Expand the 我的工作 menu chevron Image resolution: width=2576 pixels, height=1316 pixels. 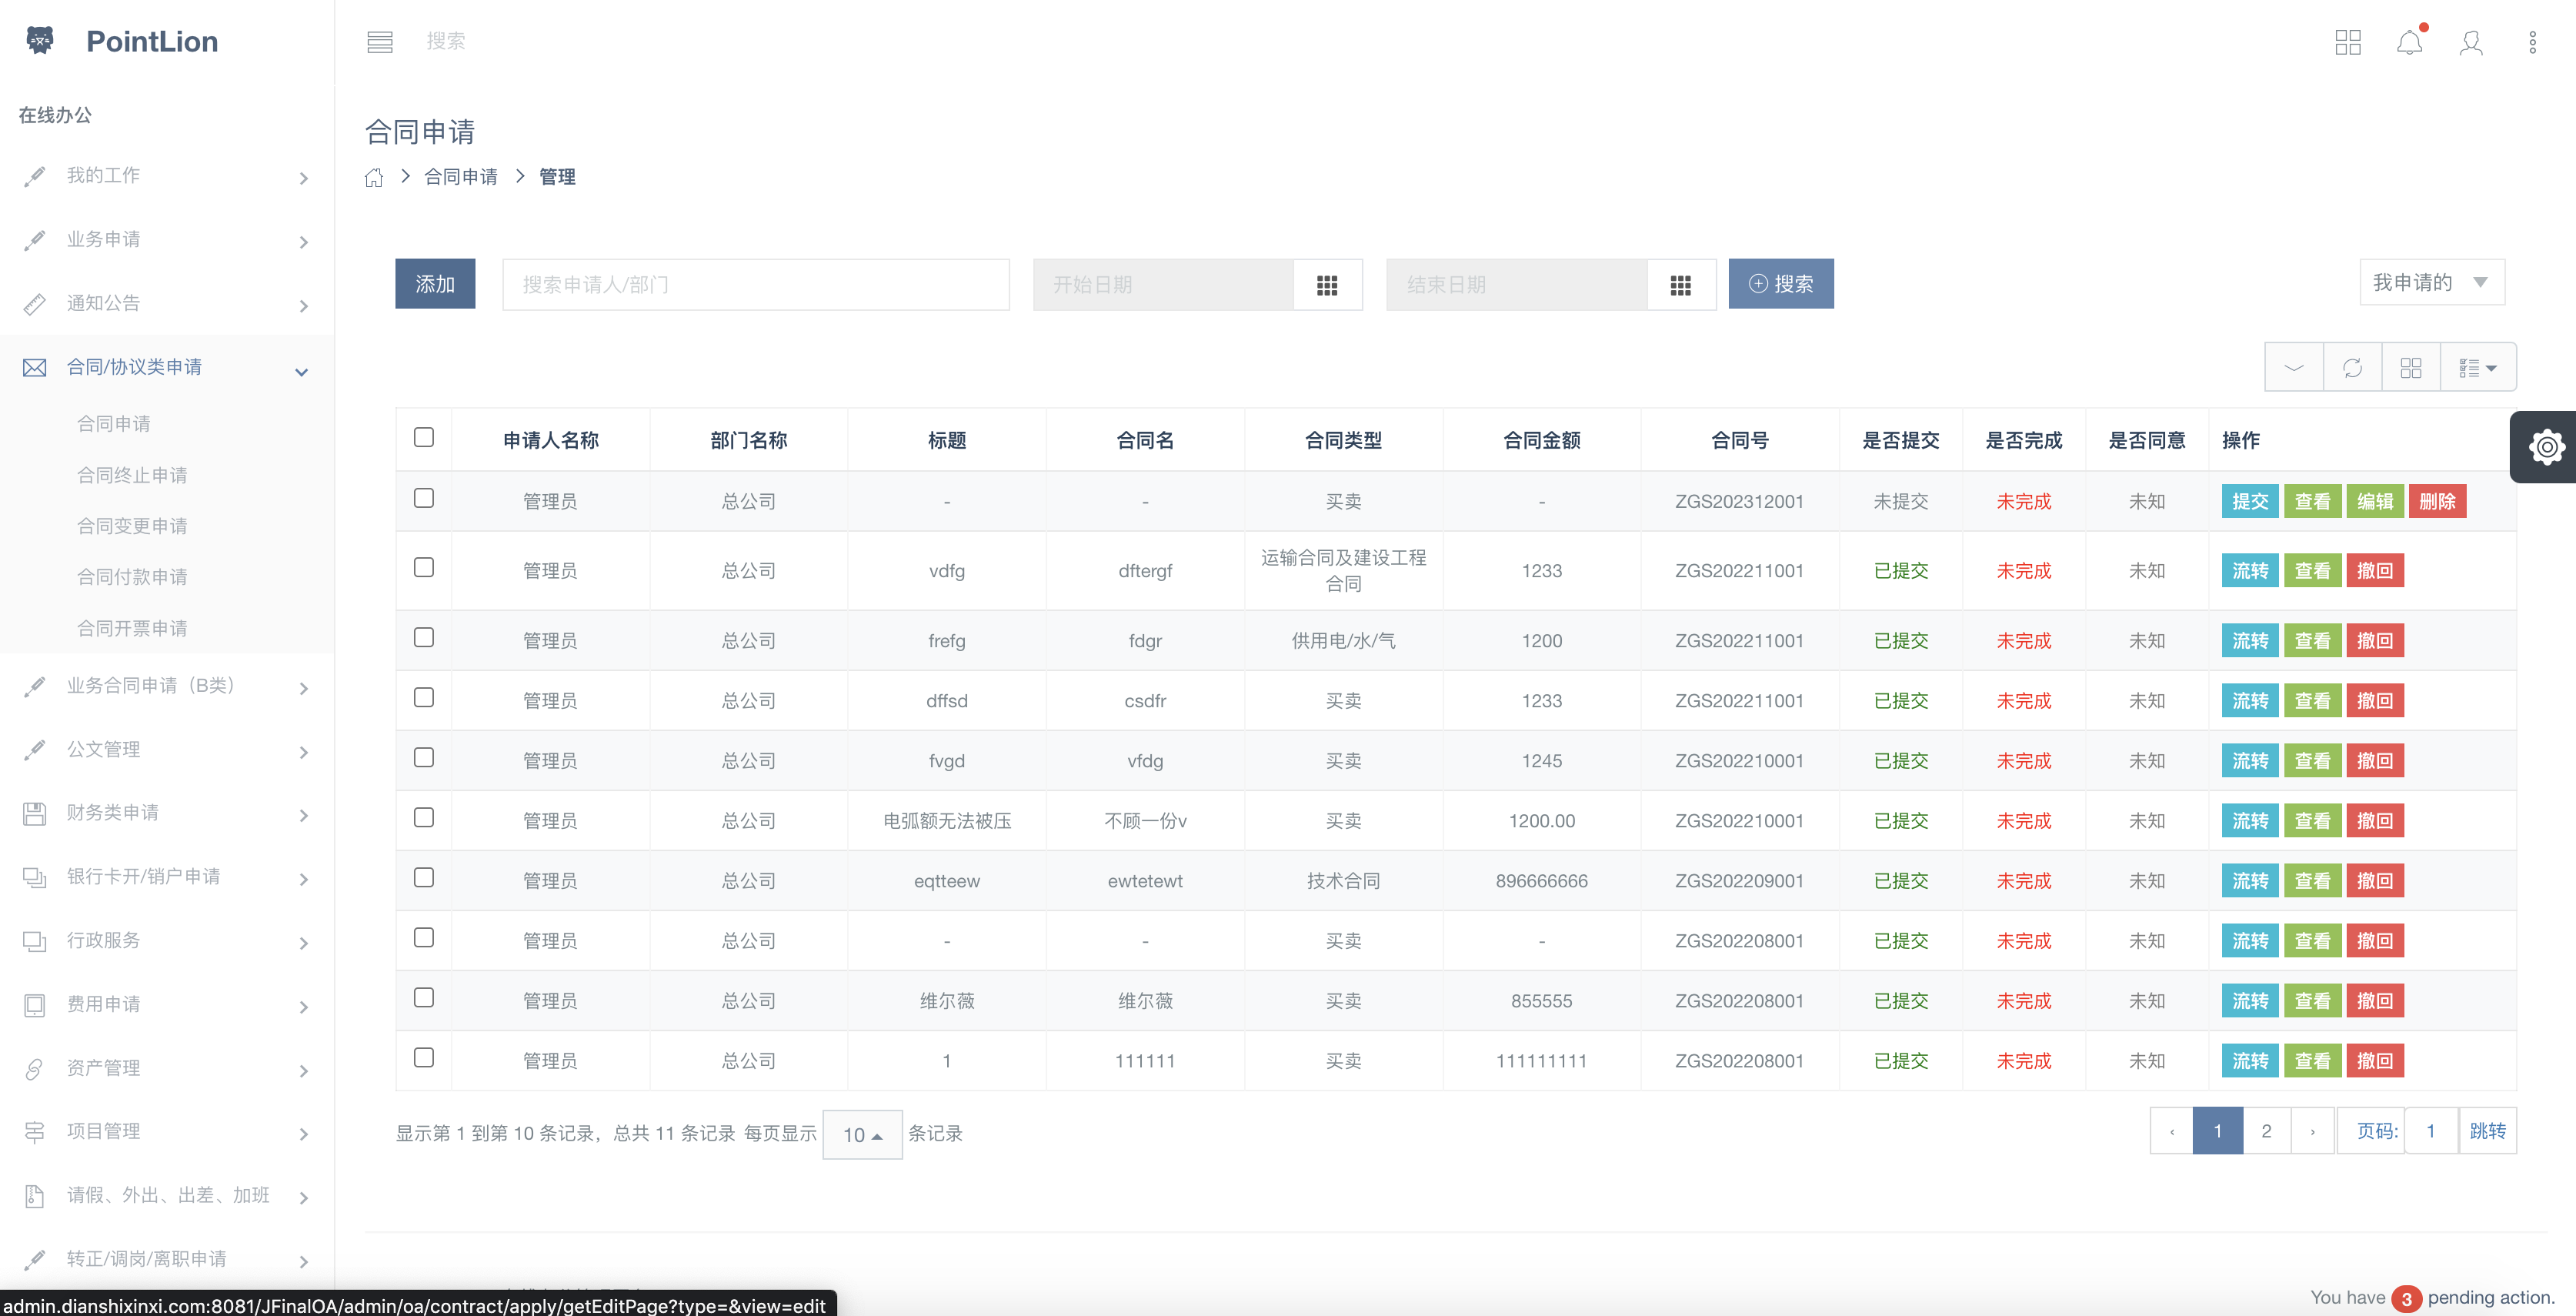click(303, 178)
